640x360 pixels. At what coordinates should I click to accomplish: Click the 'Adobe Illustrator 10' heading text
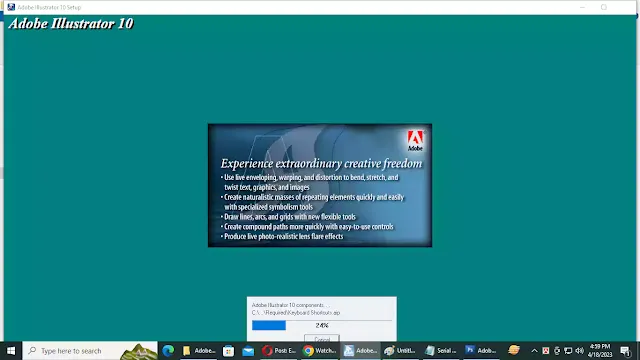point(71,24)
